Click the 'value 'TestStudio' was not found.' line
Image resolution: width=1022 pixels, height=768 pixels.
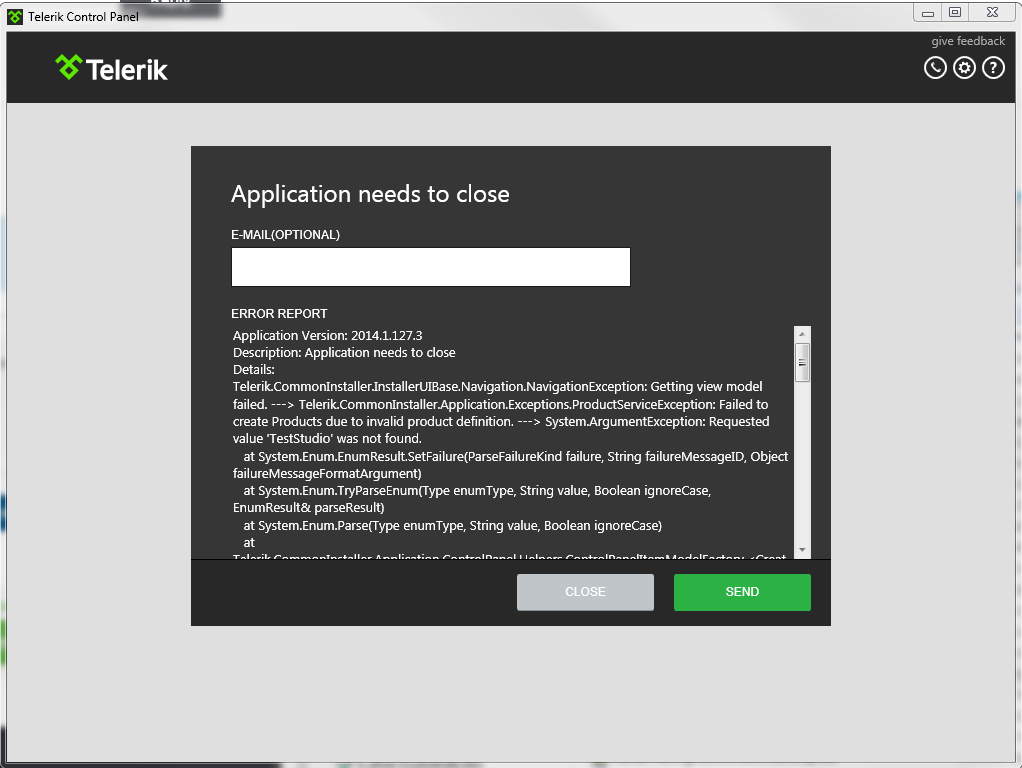pos(327,439)
